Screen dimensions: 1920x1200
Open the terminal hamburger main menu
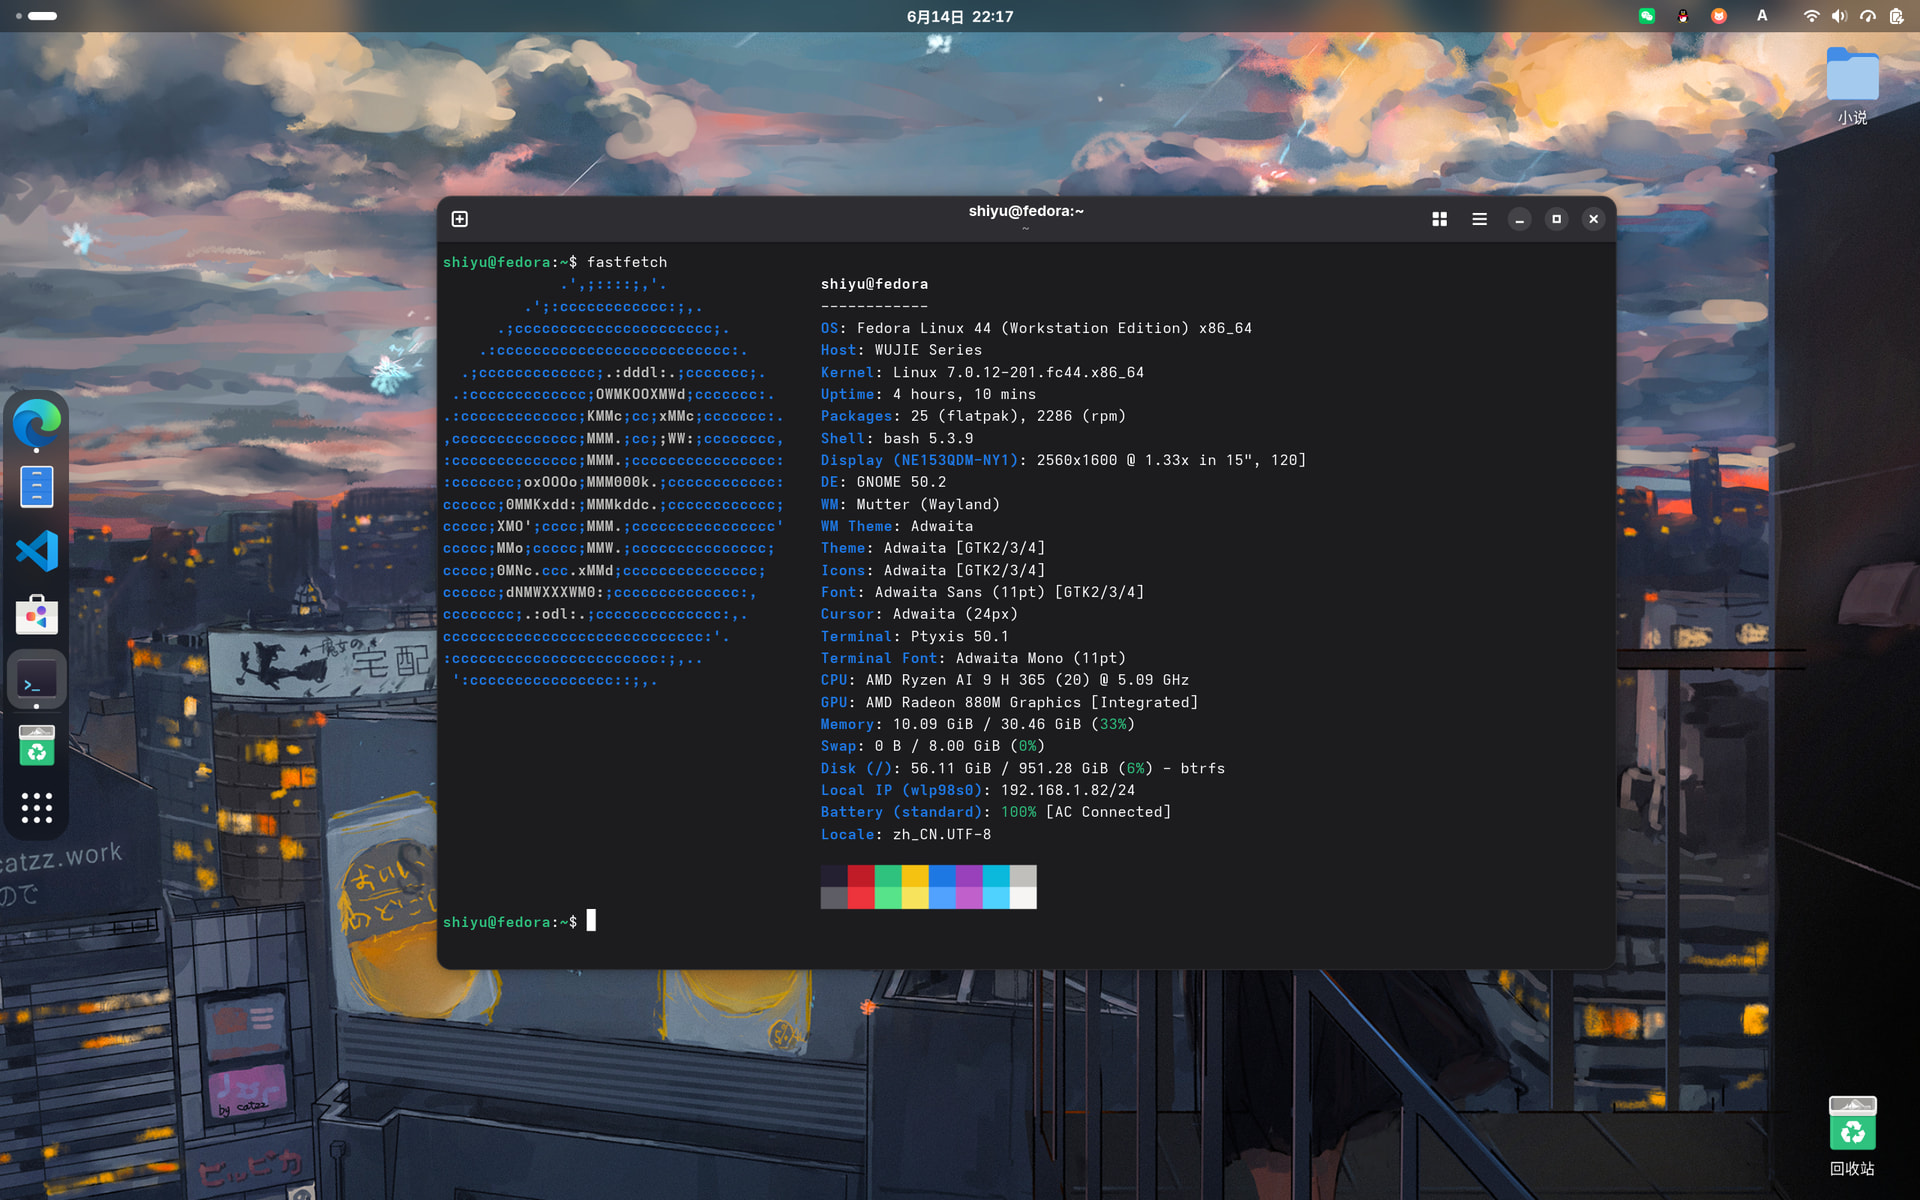pos(1479,219)
